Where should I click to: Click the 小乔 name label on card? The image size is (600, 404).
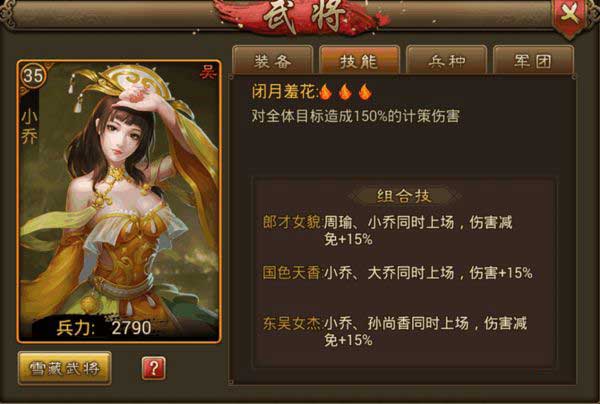pos(29,128)
